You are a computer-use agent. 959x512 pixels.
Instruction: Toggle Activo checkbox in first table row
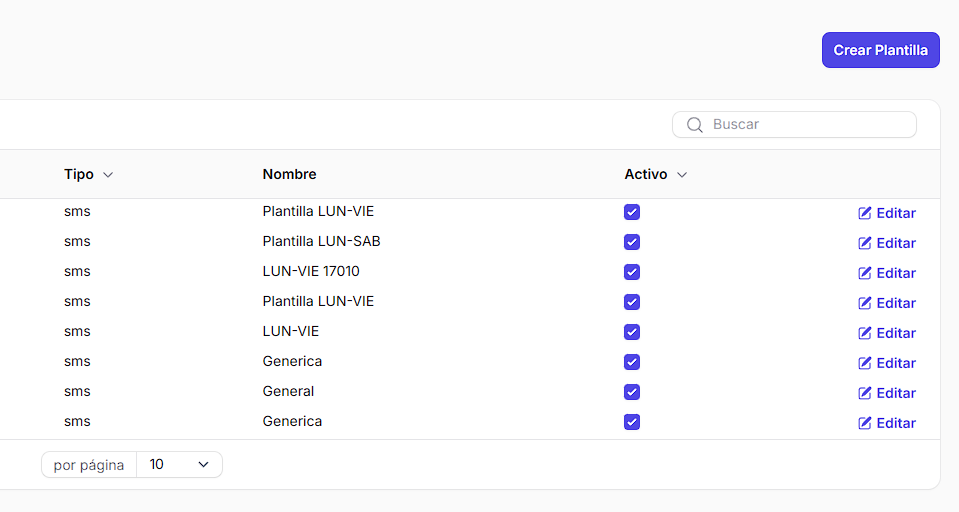[631, 212]
